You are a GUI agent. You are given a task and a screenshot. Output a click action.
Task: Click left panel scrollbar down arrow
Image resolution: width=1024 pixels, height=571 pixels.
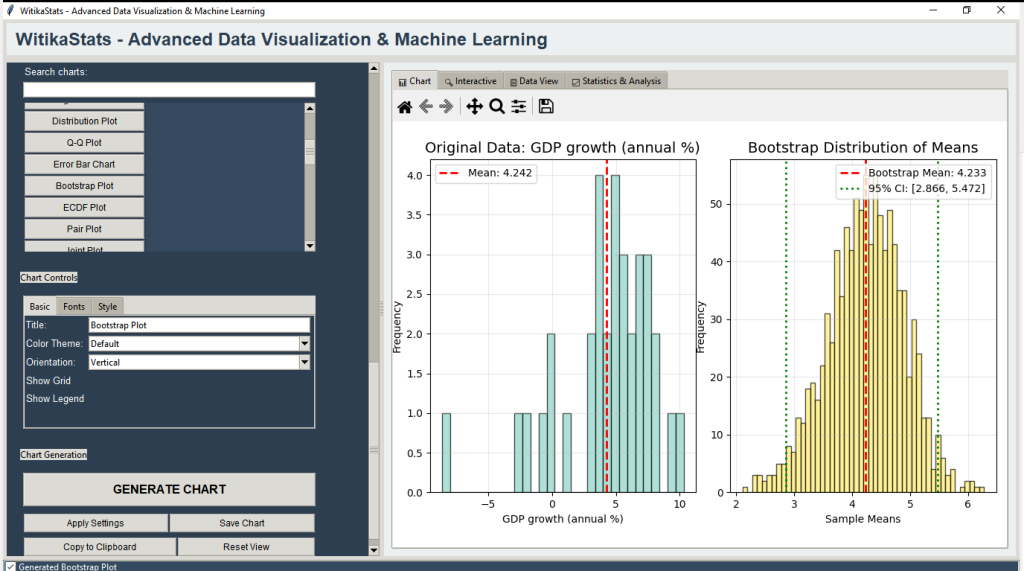[374, 550]
